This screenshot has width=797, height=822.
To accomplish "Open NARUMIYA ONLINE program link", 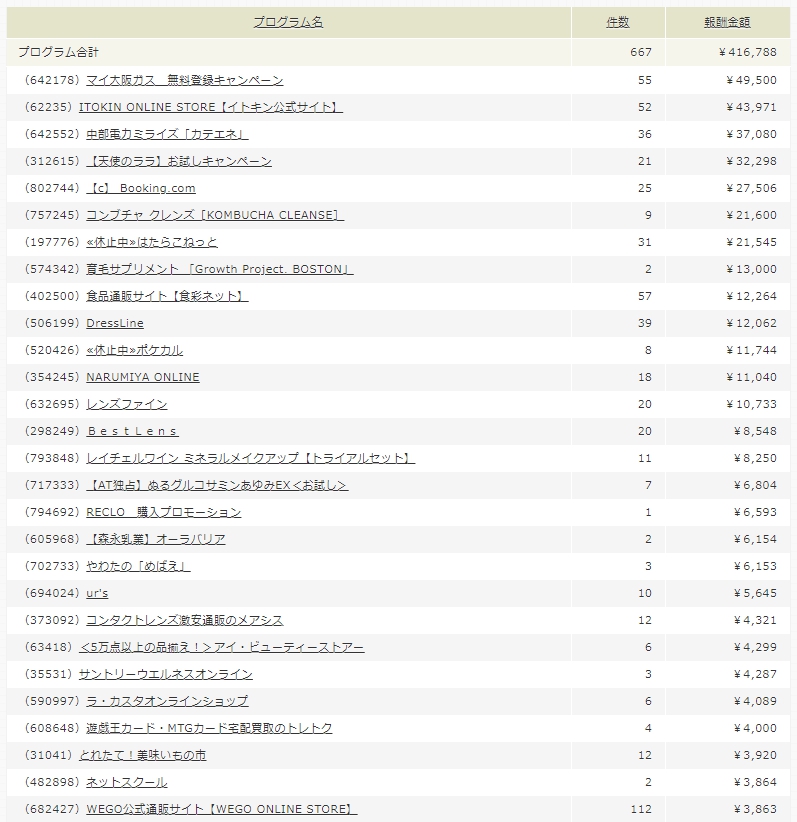I will [x=143, y=377].
